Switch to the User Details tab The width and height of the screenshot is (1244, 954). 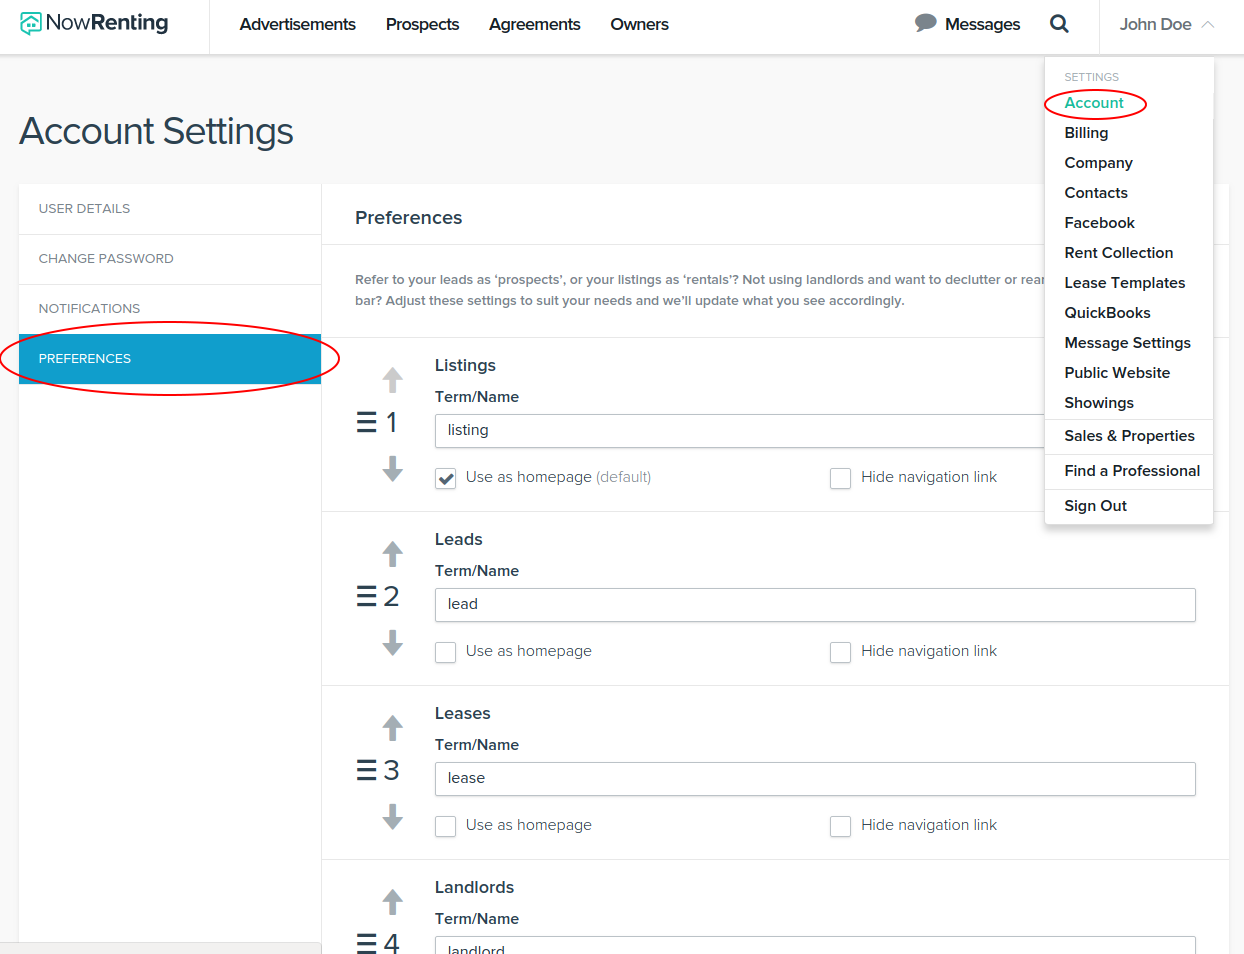[x=170, y=209]
